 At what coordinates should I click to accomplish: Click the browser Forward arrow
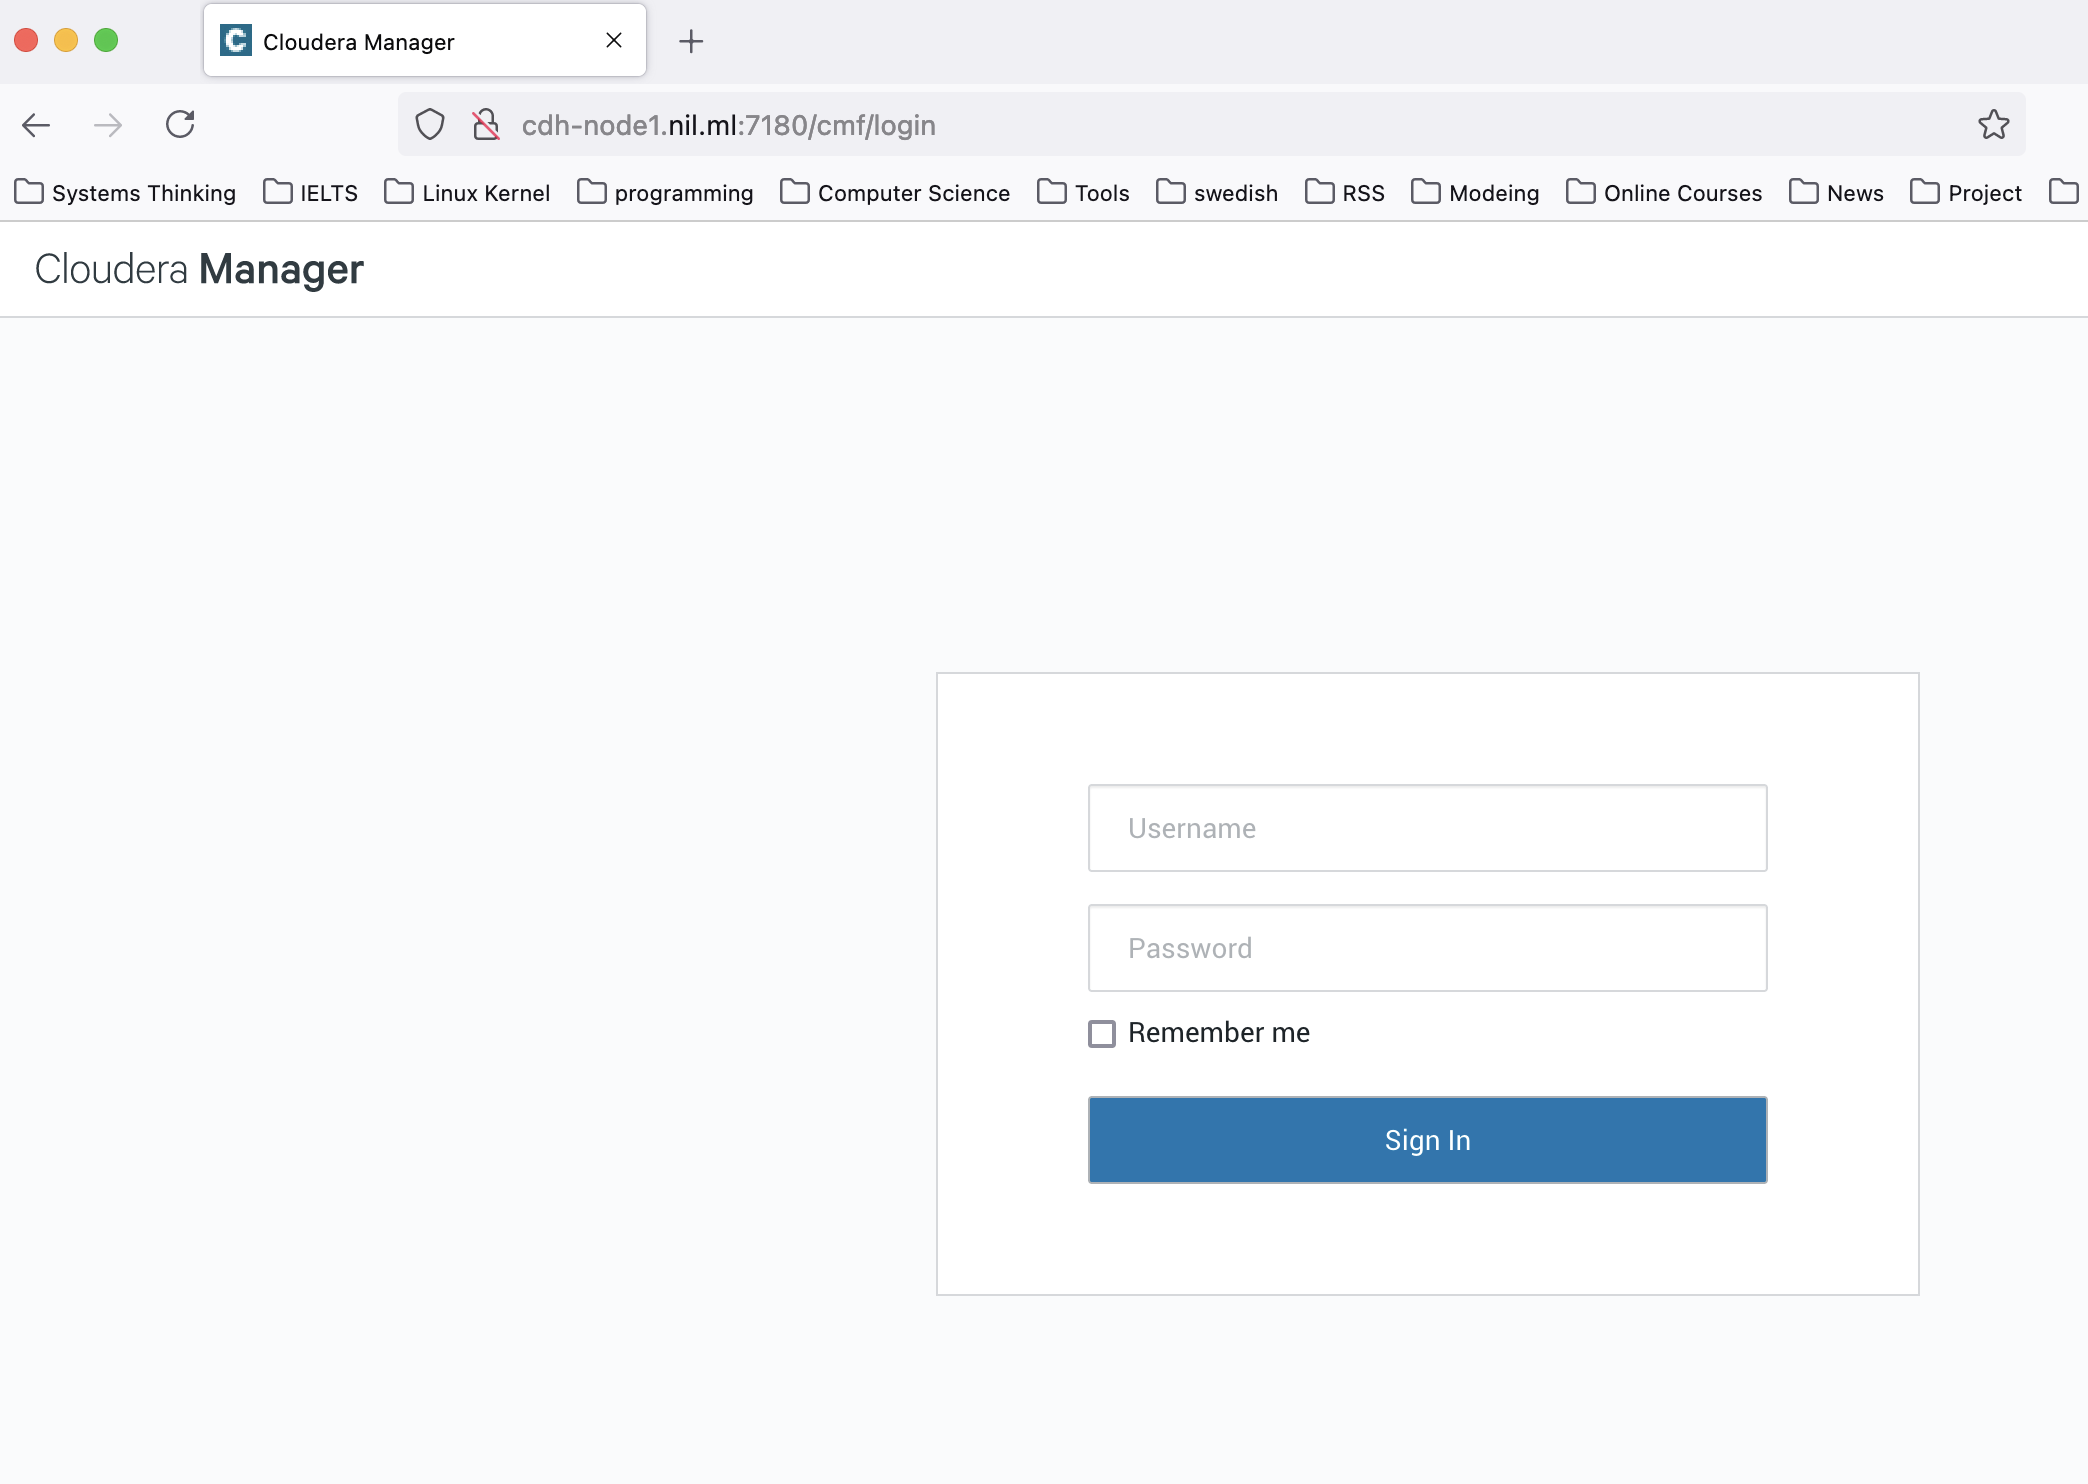pyautogui.click(x=108, y=125)
